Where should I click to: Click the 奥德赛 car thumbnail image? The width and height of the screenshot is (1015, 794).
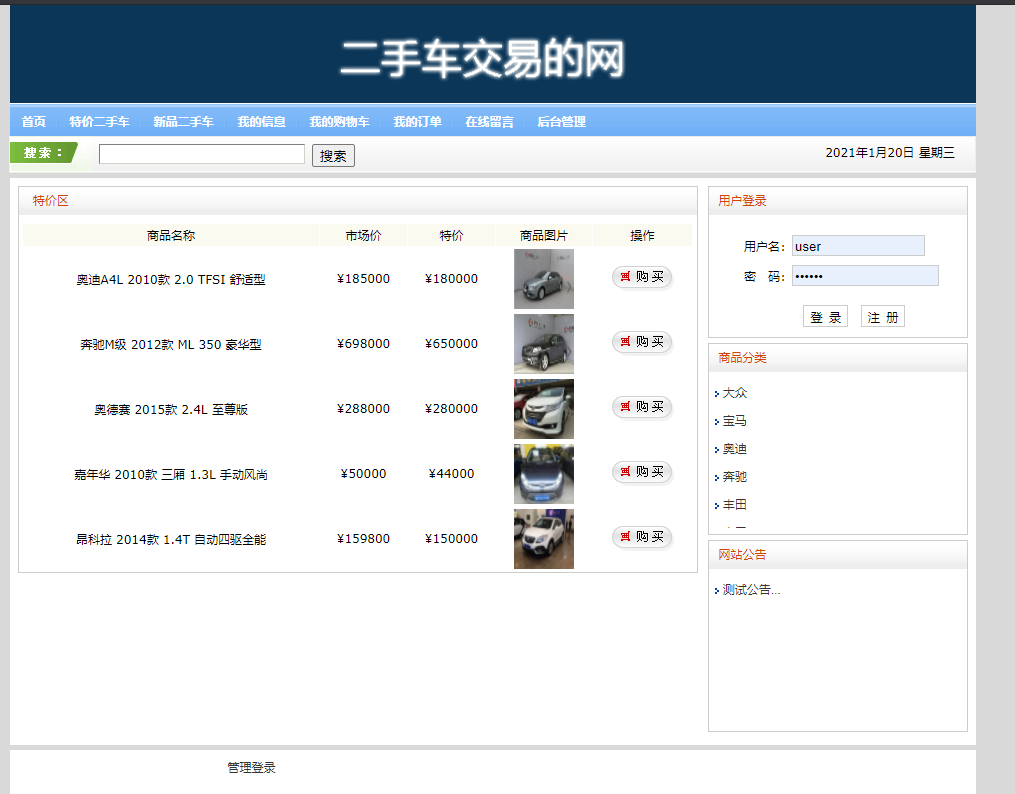(x=543, y=408)
